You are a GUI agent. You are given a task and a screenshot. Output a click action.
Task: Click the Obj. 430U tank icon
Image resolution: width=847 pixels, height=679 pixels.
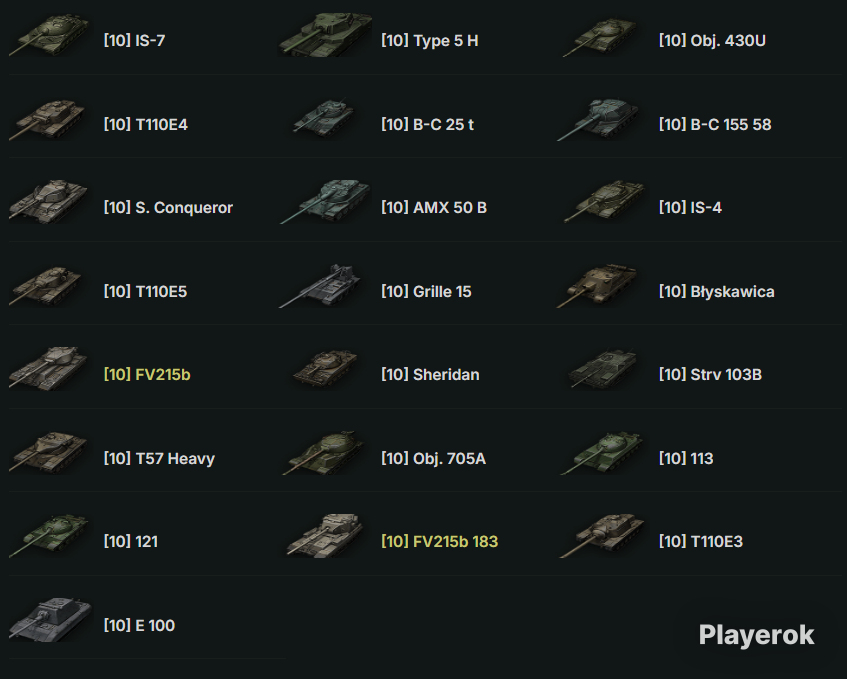(601, 37)
